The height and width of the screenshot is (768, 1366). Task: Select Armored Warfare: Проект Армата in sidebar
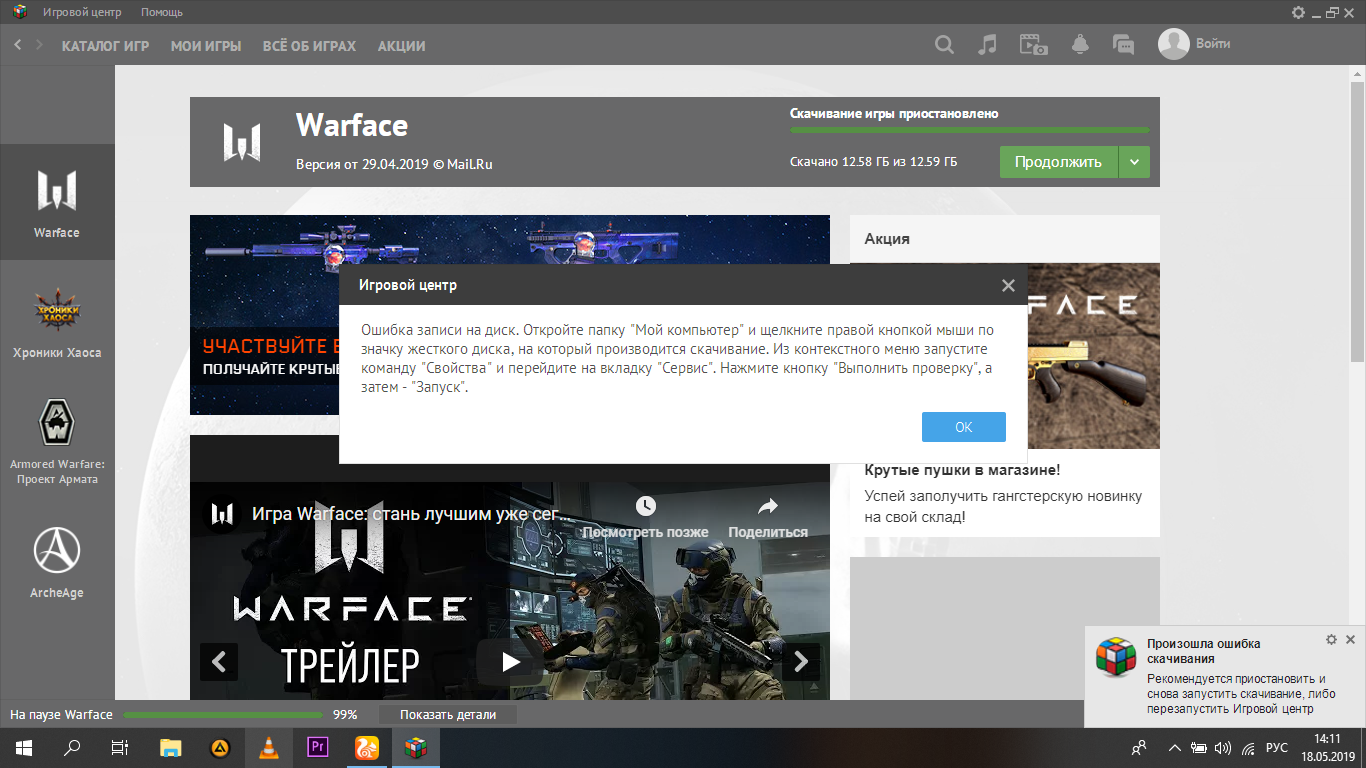tap(57, 442)
